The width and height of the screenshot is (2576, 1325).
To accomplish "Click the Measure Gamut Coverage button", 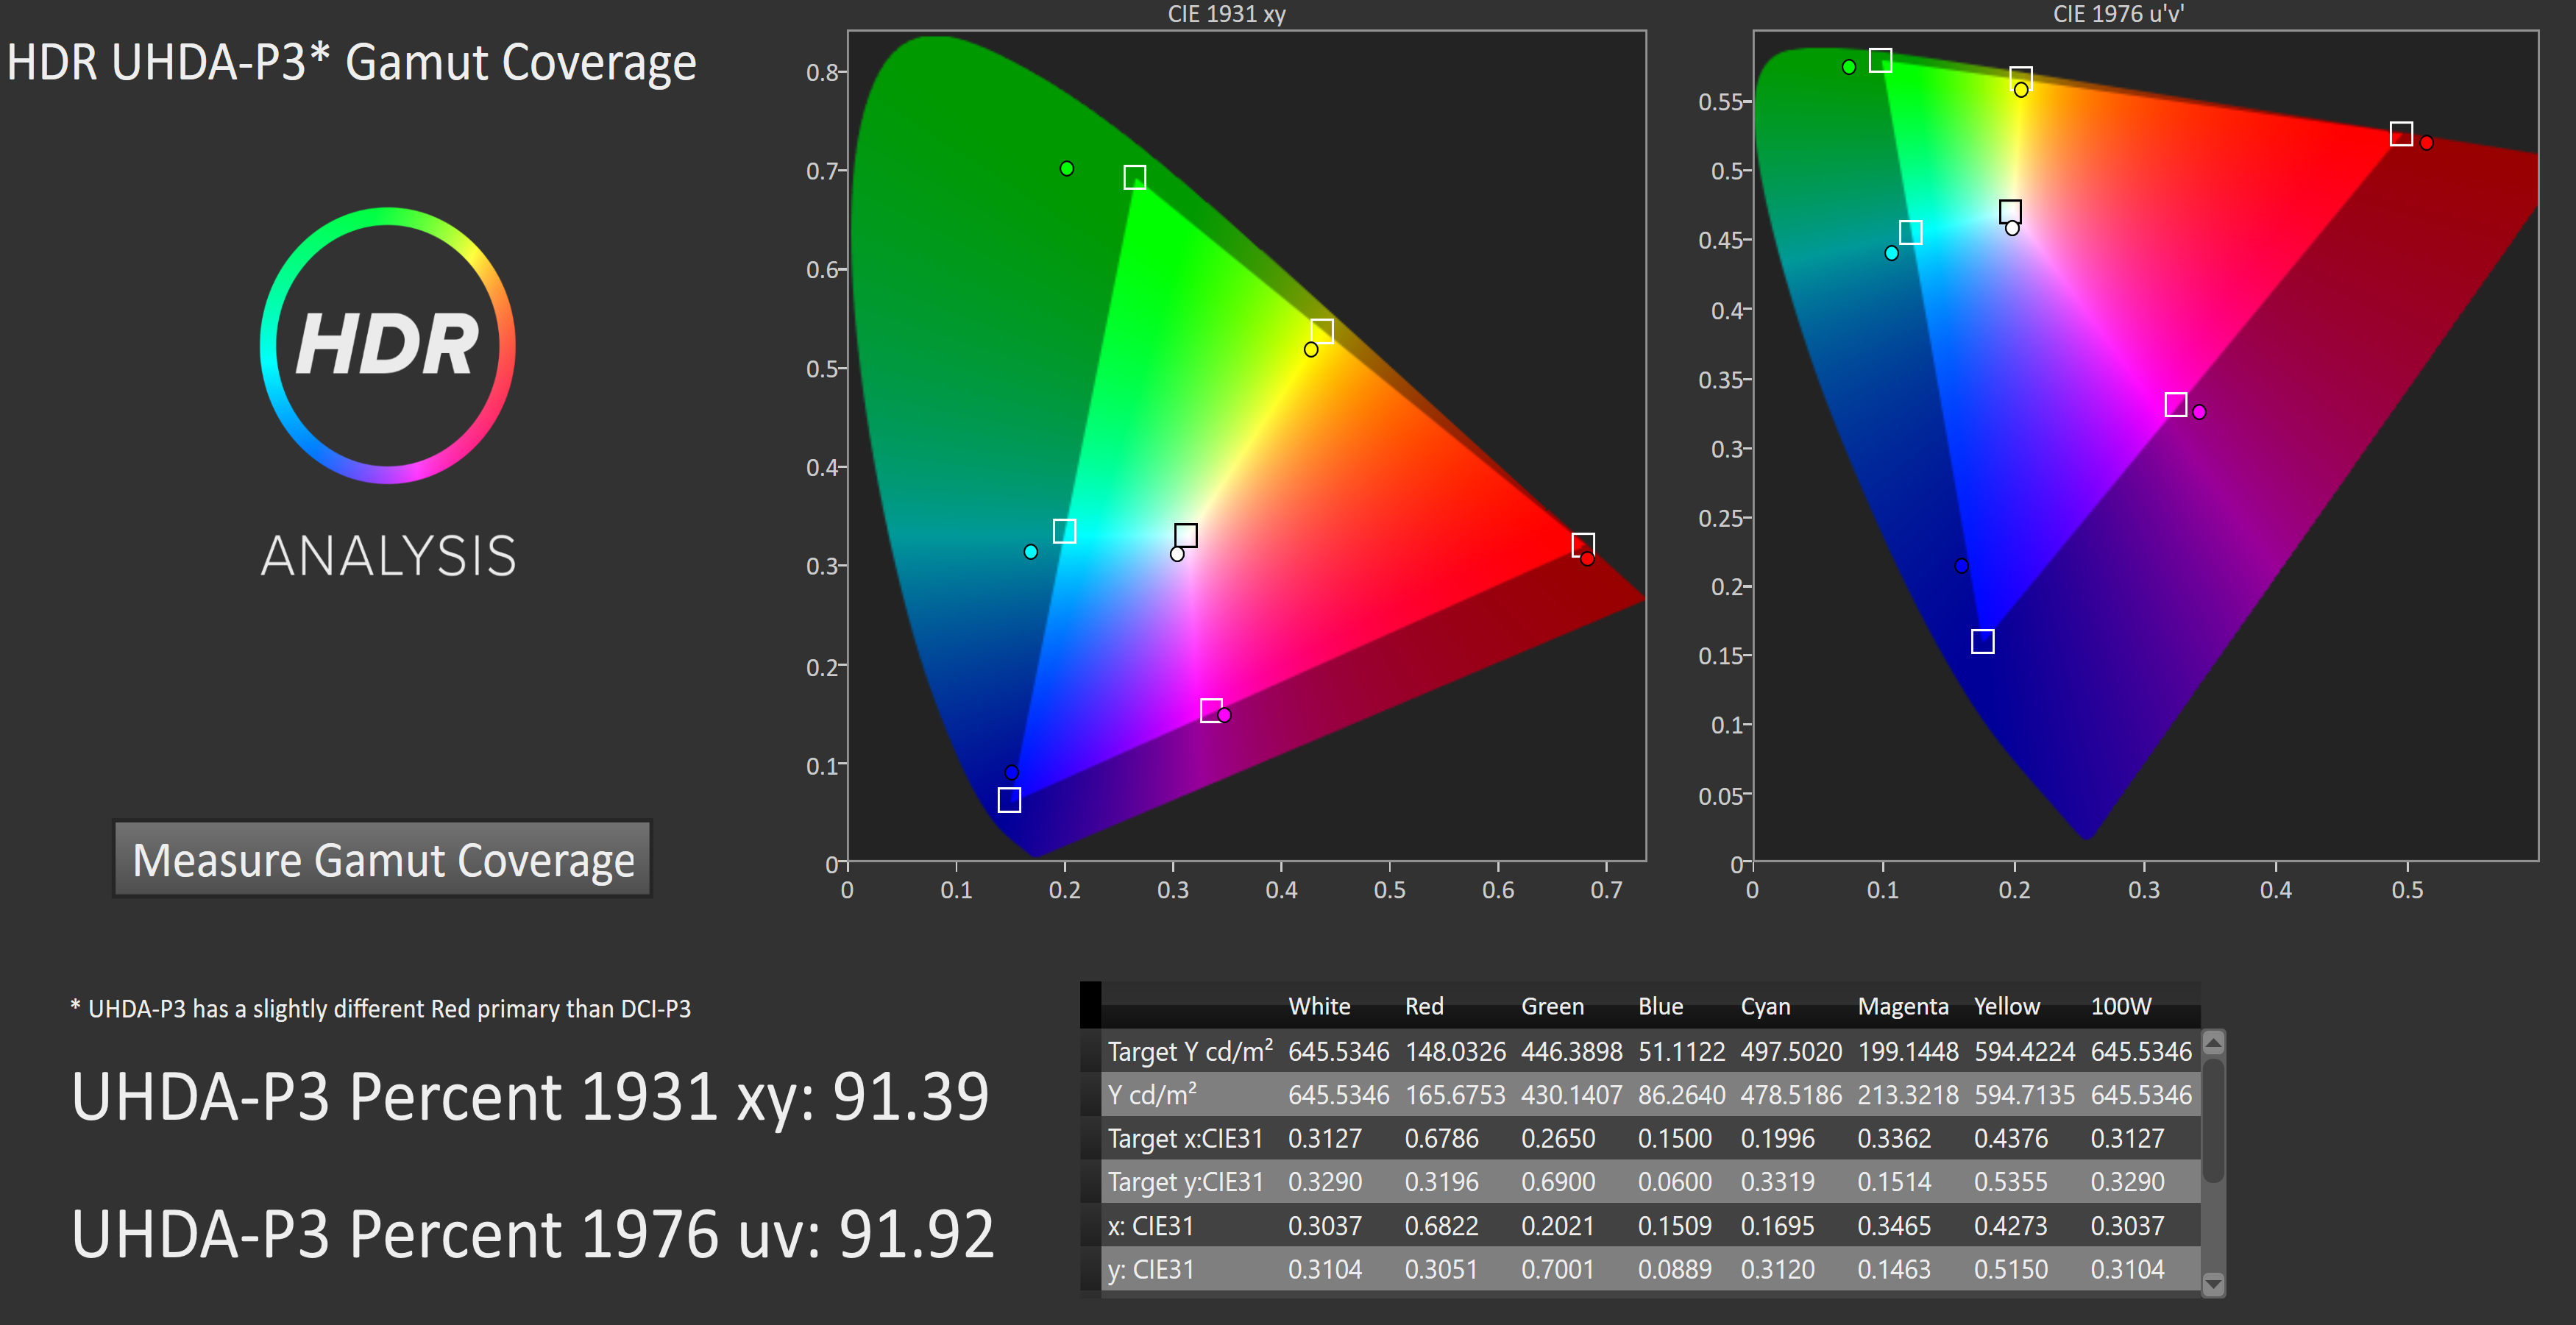I will pos(382,859).
